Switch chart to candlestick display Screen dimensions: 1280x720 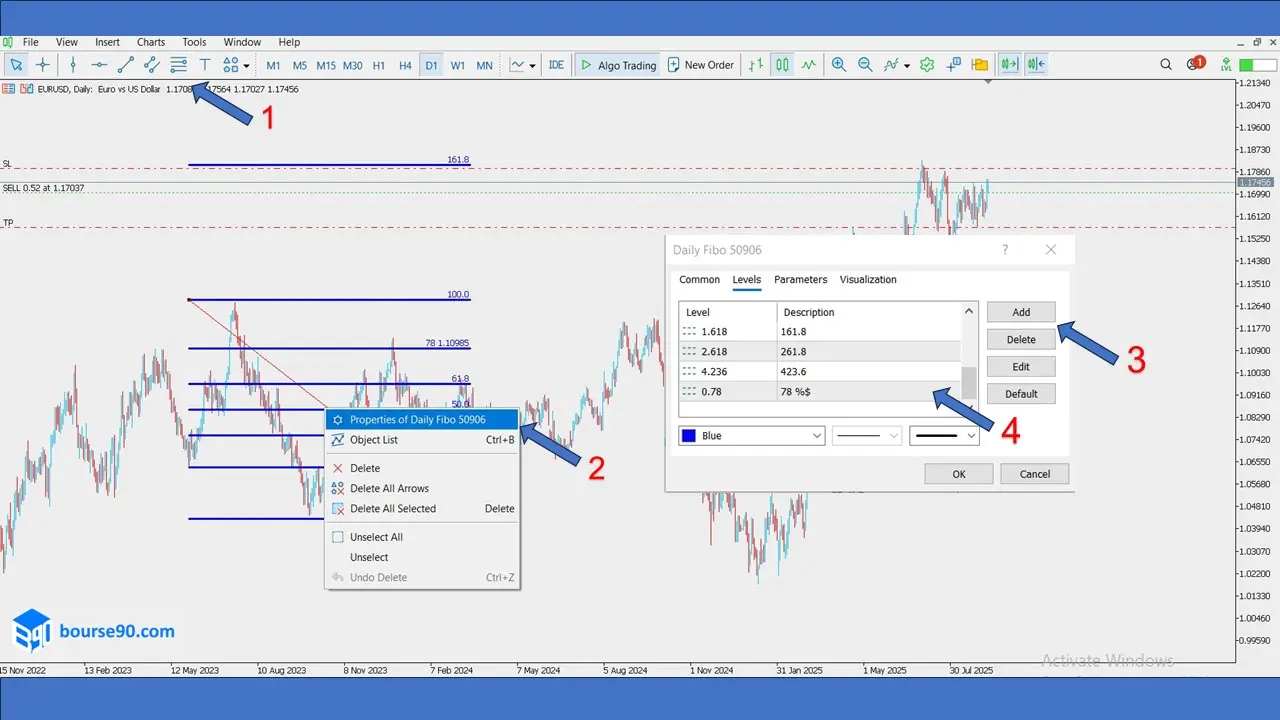tap(782, 65)
